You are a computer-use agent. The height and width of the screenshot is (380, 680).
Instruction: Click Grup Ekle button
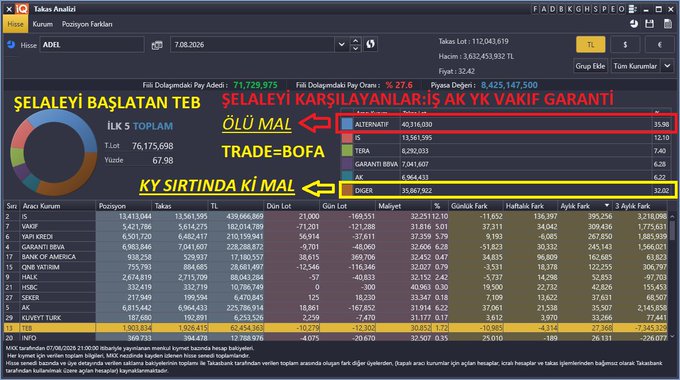pyautogui.click(x=590, y=66)
